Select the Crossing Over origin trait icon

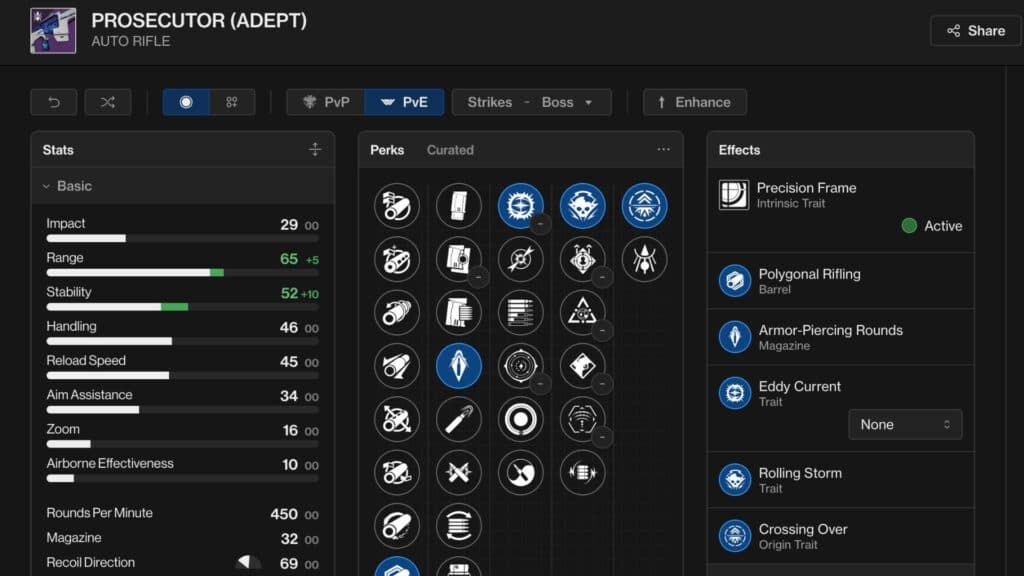645,205
